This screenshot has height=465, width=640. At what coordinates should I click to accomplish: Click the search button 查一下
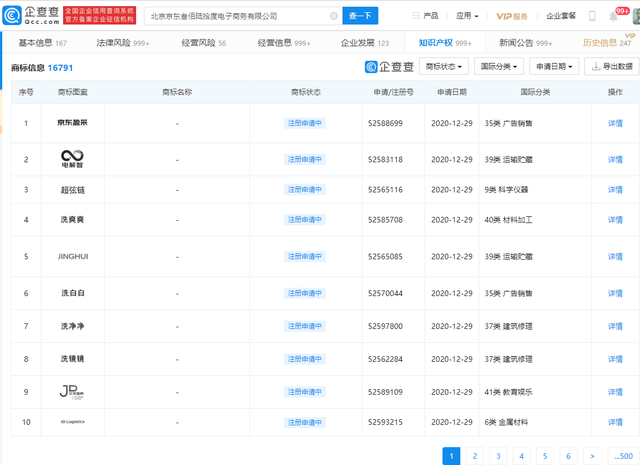pyautogui.click(x=360, y=16)
